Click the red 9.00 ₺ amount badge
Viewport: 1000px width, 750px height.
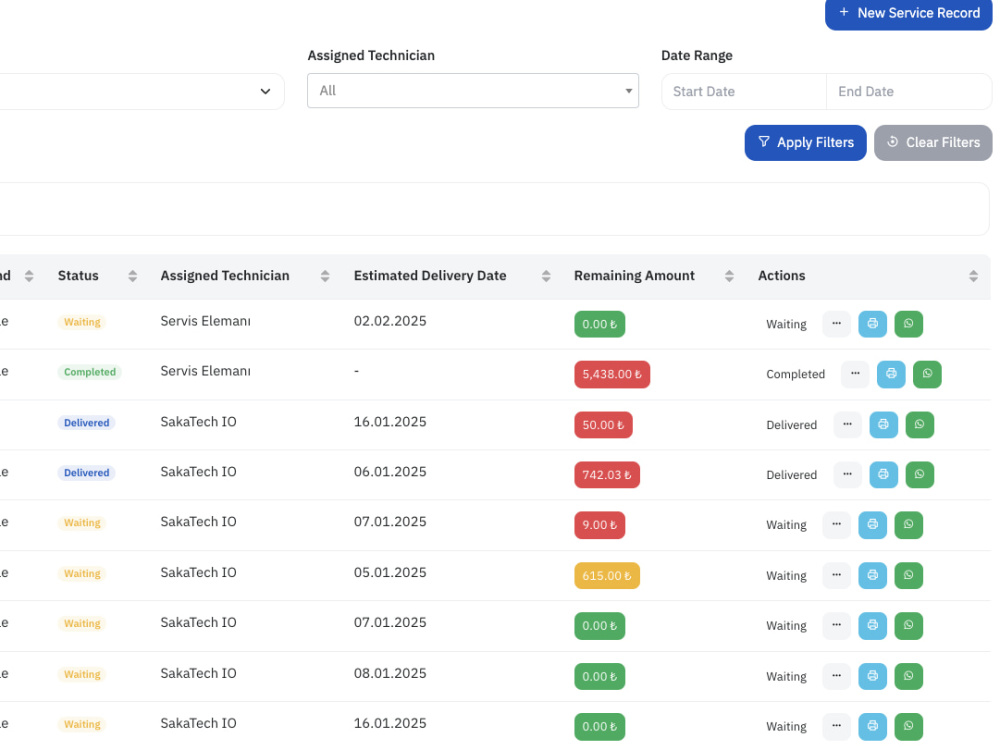(x=599, y=525)
